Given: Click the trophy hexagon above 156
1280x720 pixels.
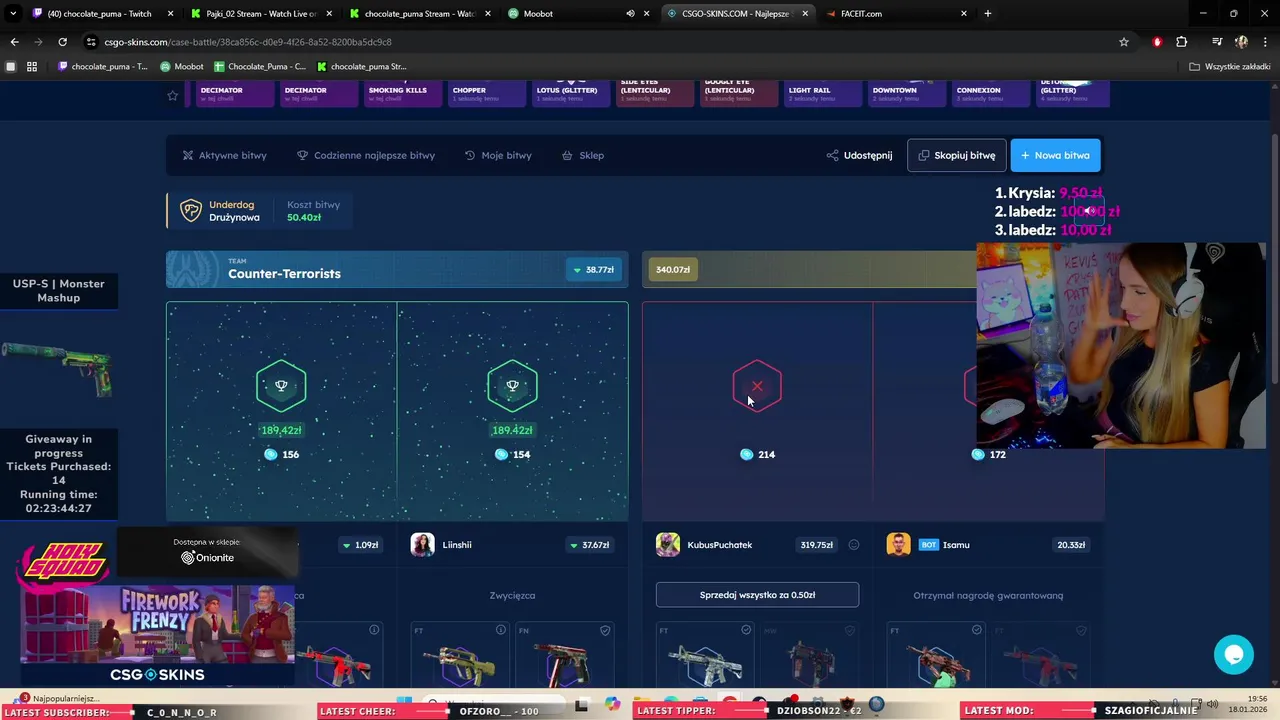Looking at the screenshot, I should coord(281,386).
